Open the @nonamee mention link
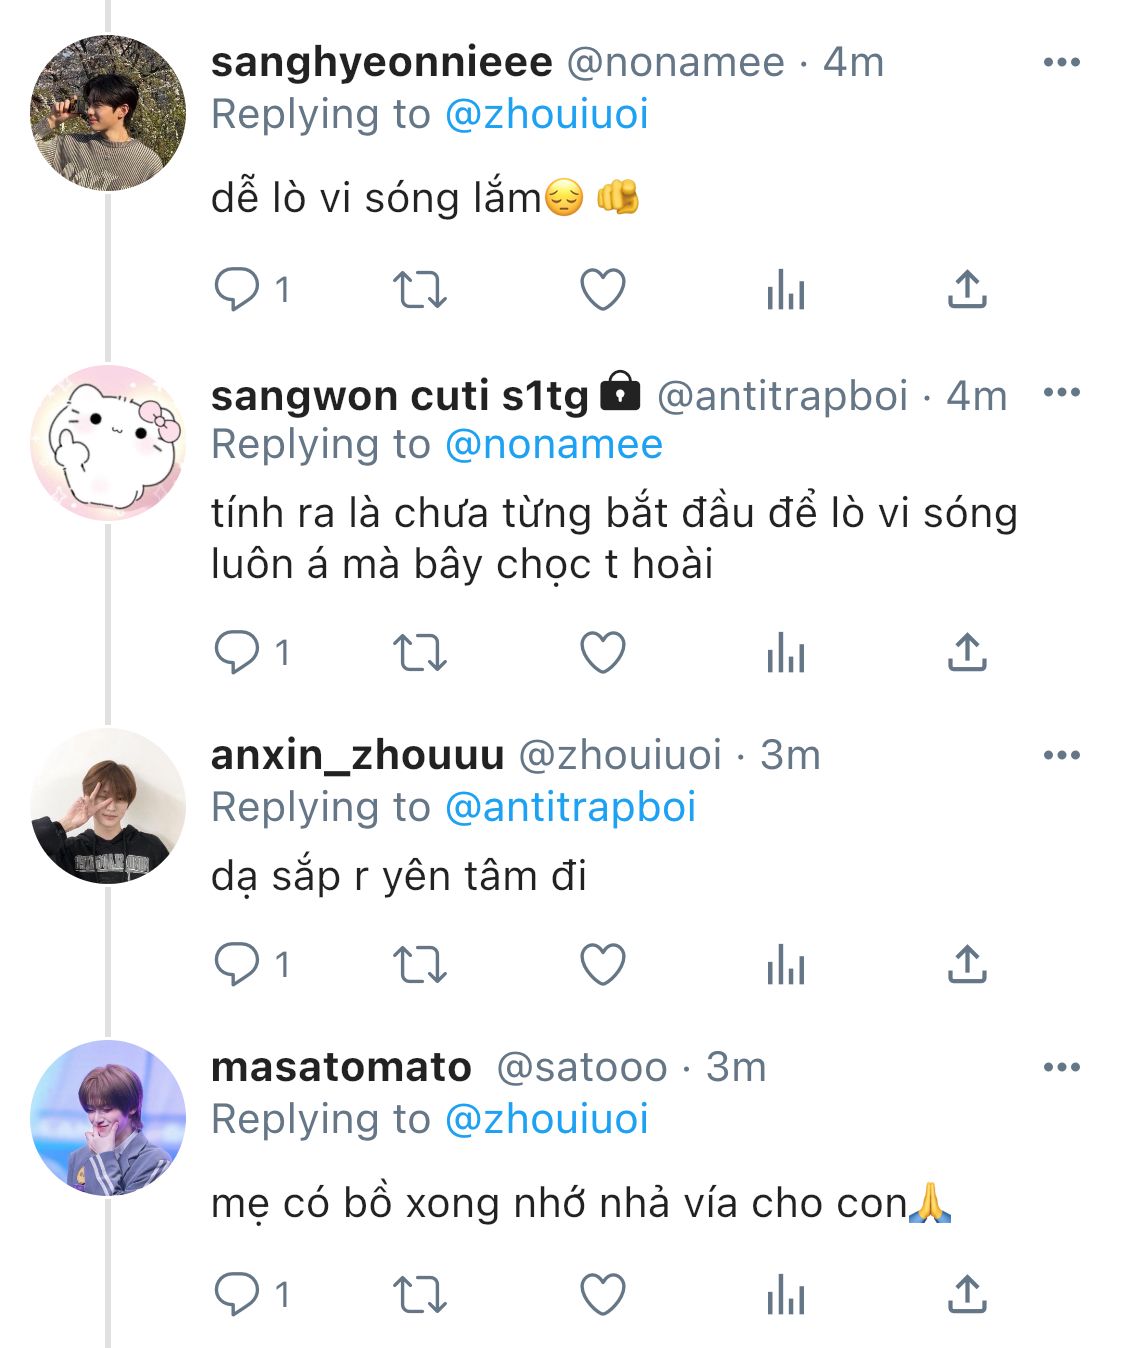 [553, 445]
